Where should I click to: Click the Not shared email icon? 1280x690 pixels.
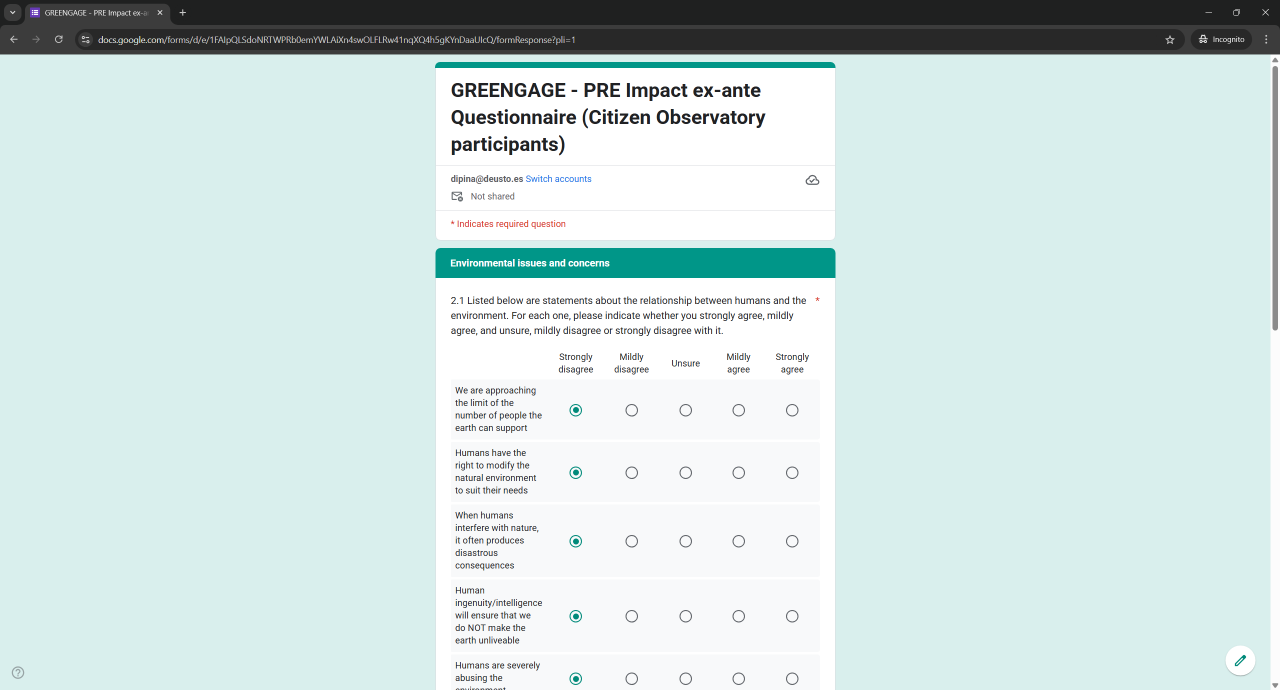[x=457, y=196]
